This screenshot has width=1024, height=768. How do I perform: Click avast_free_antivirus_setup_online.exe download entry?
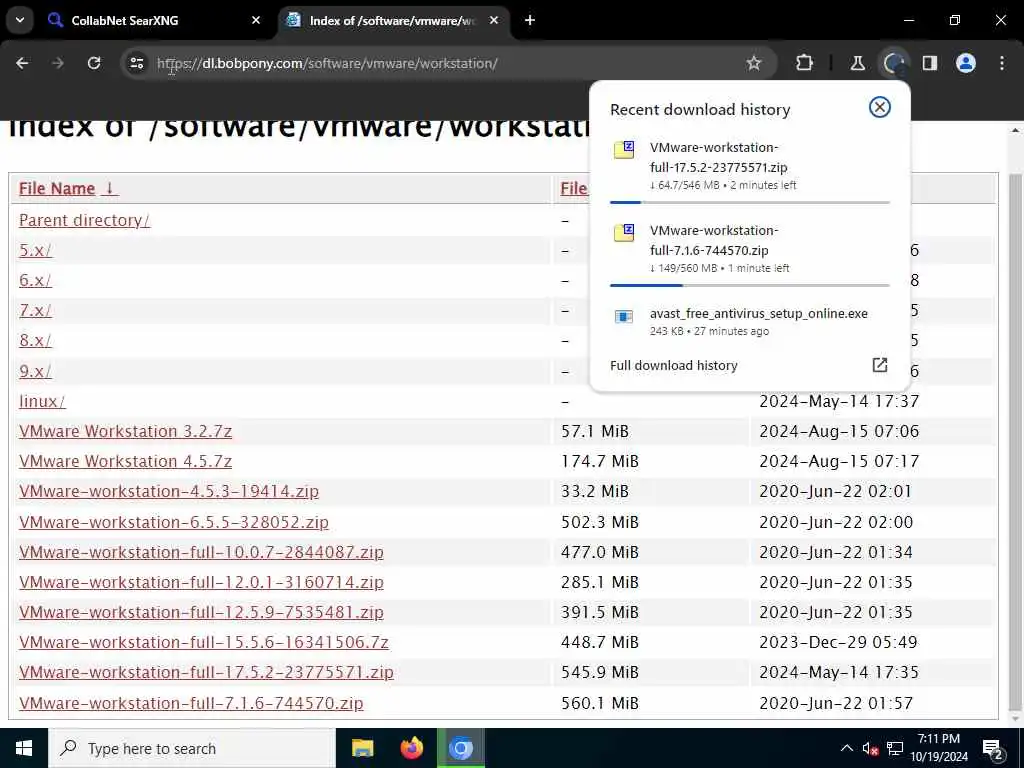click(x=750, y=321)
